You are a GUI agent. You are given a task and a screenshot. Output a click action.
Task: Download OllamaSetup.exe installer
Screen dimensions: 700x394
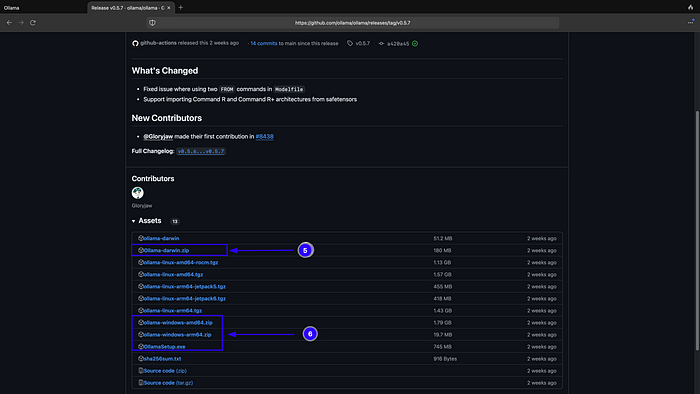click(x=164, y=347)
